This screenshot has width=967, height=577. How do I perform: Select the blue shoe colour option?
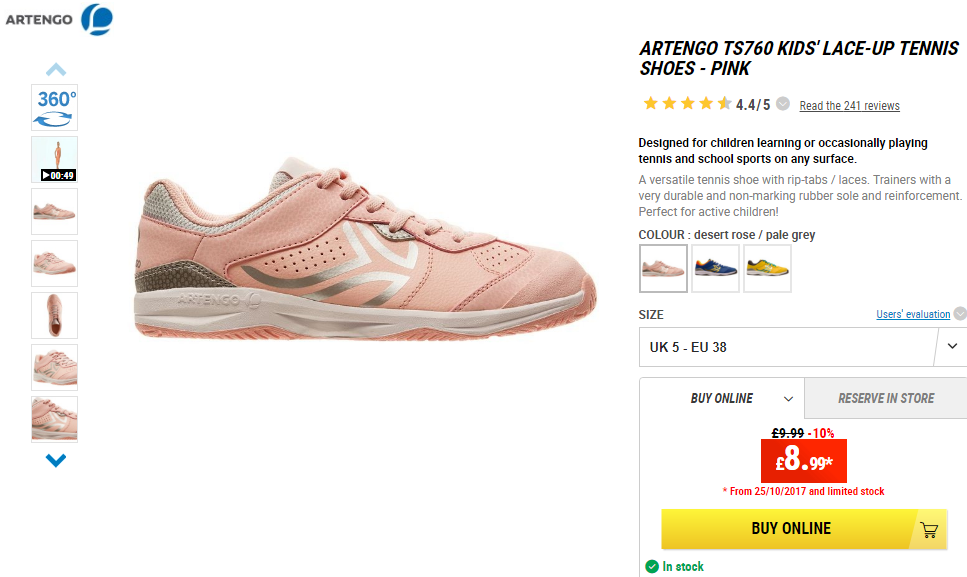pyautogui.click(x=715, y=268)
